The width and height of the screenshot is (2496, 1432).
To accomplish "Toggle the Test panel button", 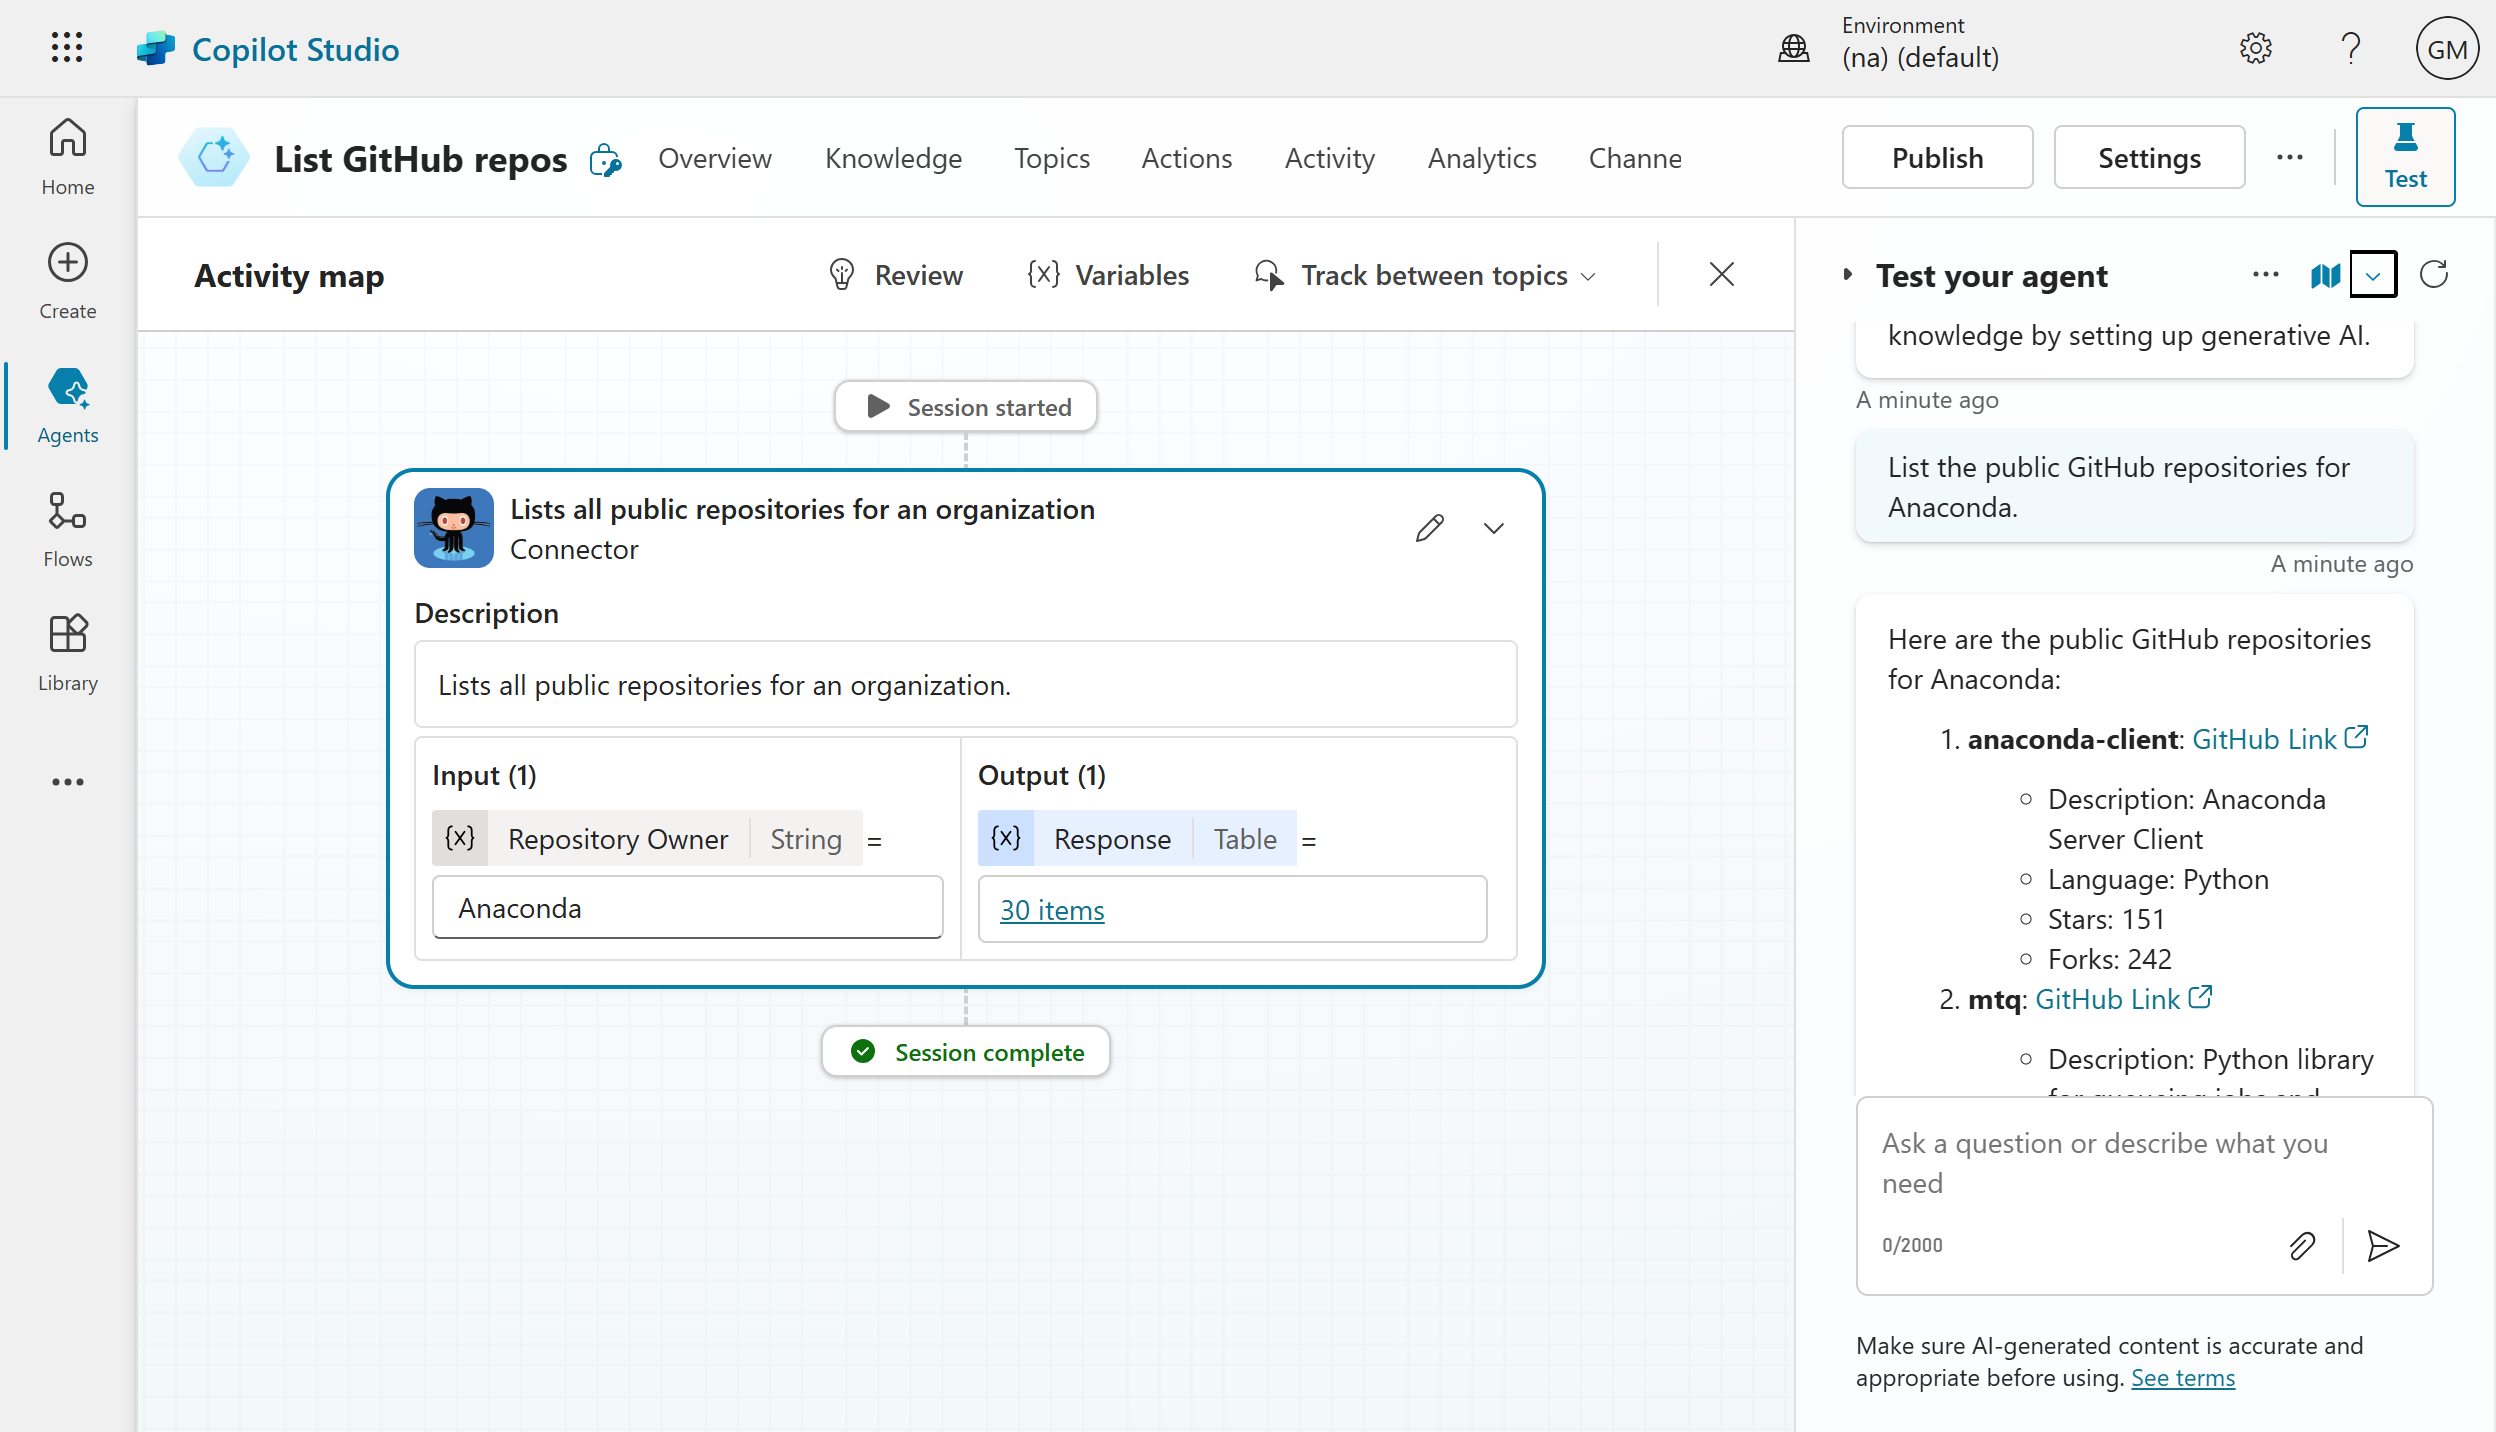I will point(2404,157).
